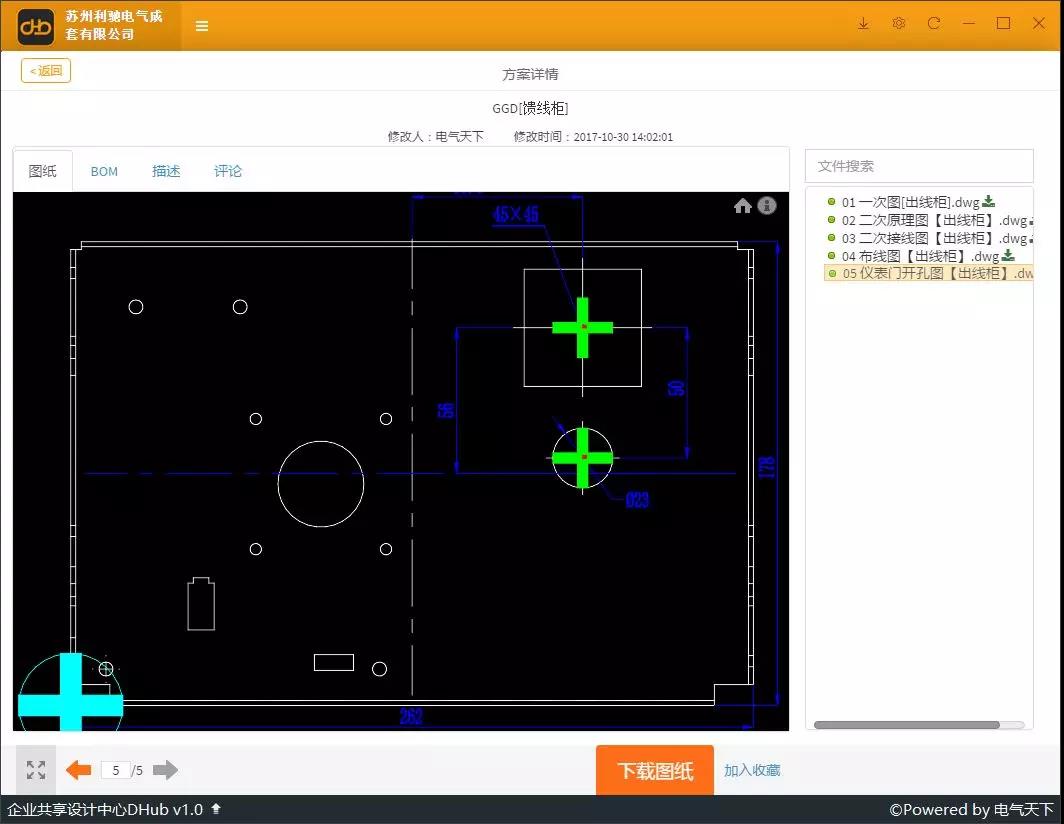Click the file list horizontal scrollbar
This screenshot has height=824, width=1064.
[x=907, y=725]
